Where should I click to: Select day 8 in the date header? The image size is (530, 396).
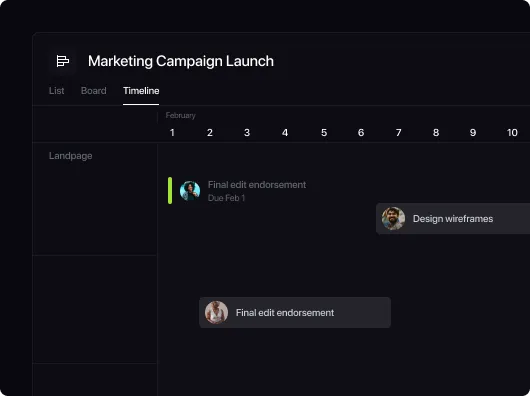tap(436, 132)
